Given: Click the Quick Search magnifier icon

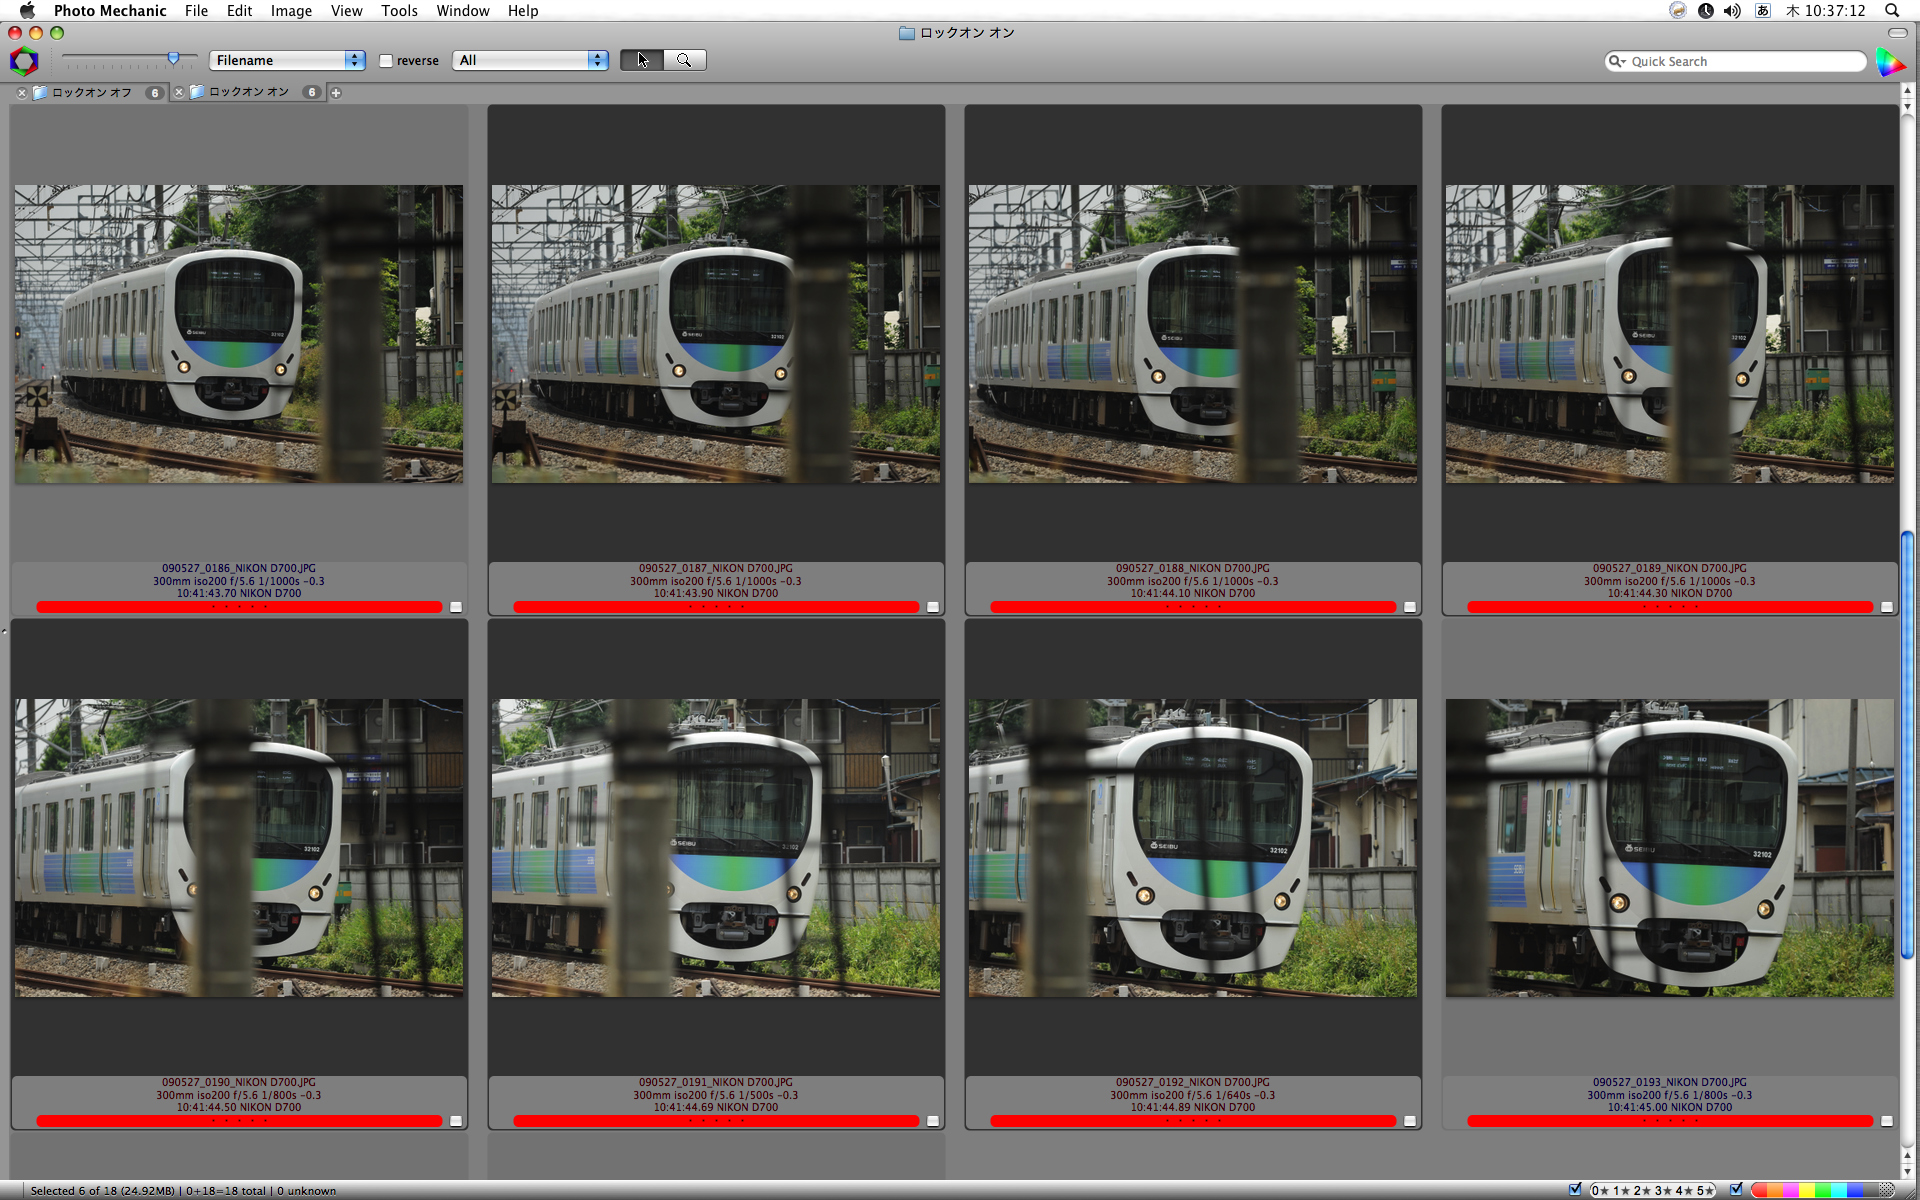Looking at the screenshot, I should (1616, 61).
